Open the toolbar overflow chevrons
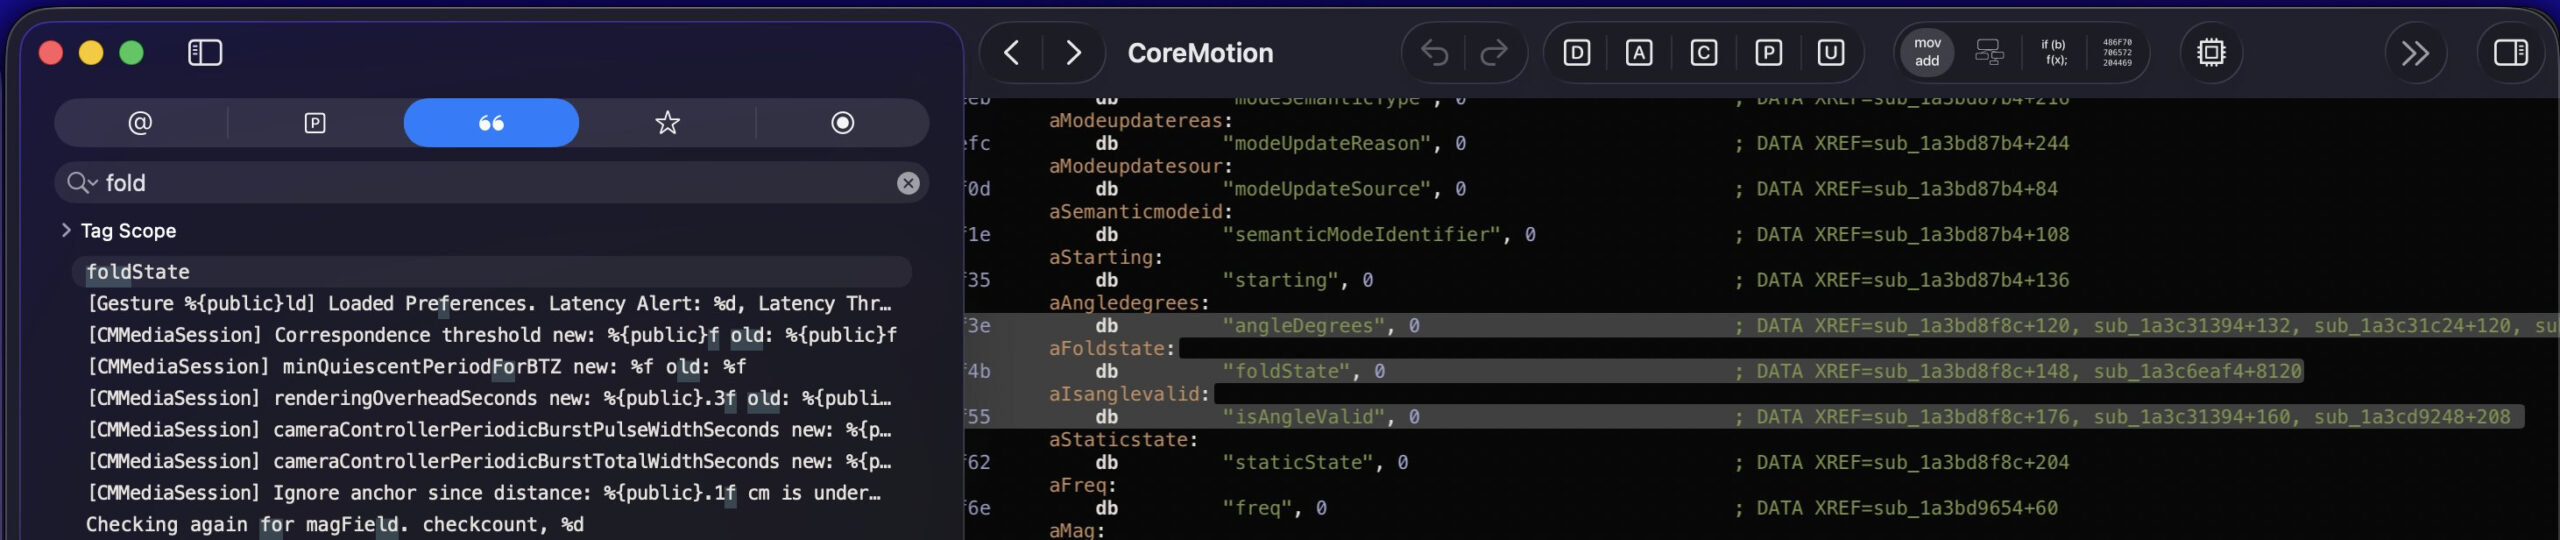2560x540 pixels. coord(2415,52)
